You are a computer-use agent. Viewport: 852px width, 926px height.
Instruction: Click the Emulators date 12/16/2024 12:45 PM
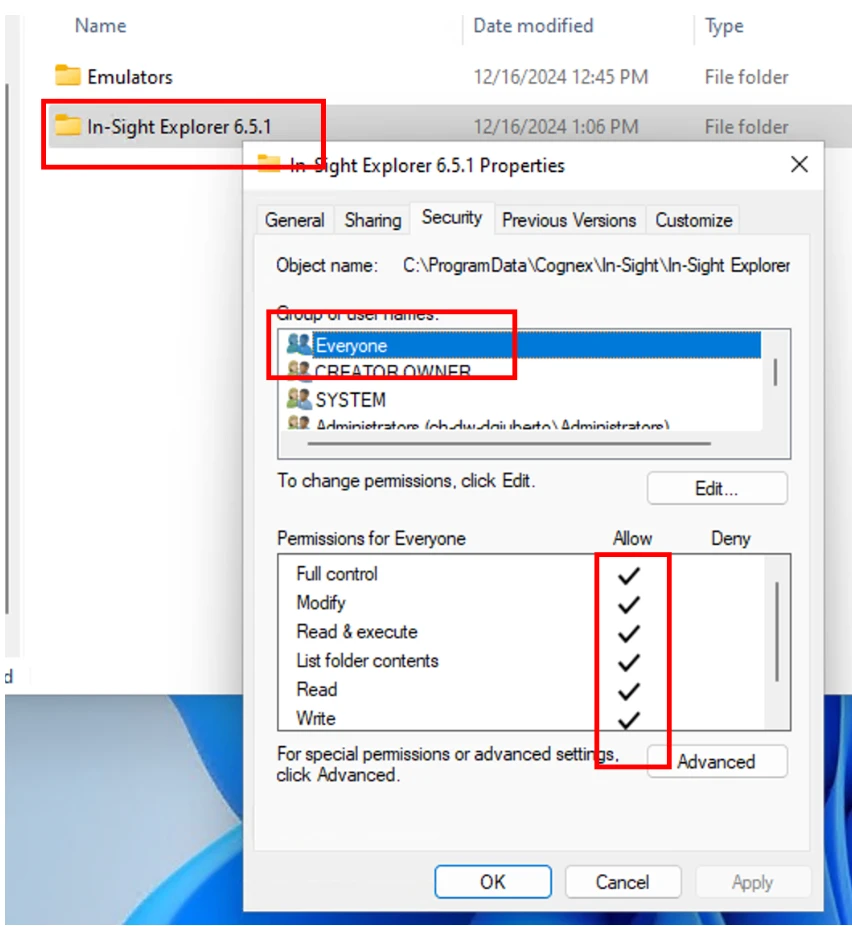point(560,77)
